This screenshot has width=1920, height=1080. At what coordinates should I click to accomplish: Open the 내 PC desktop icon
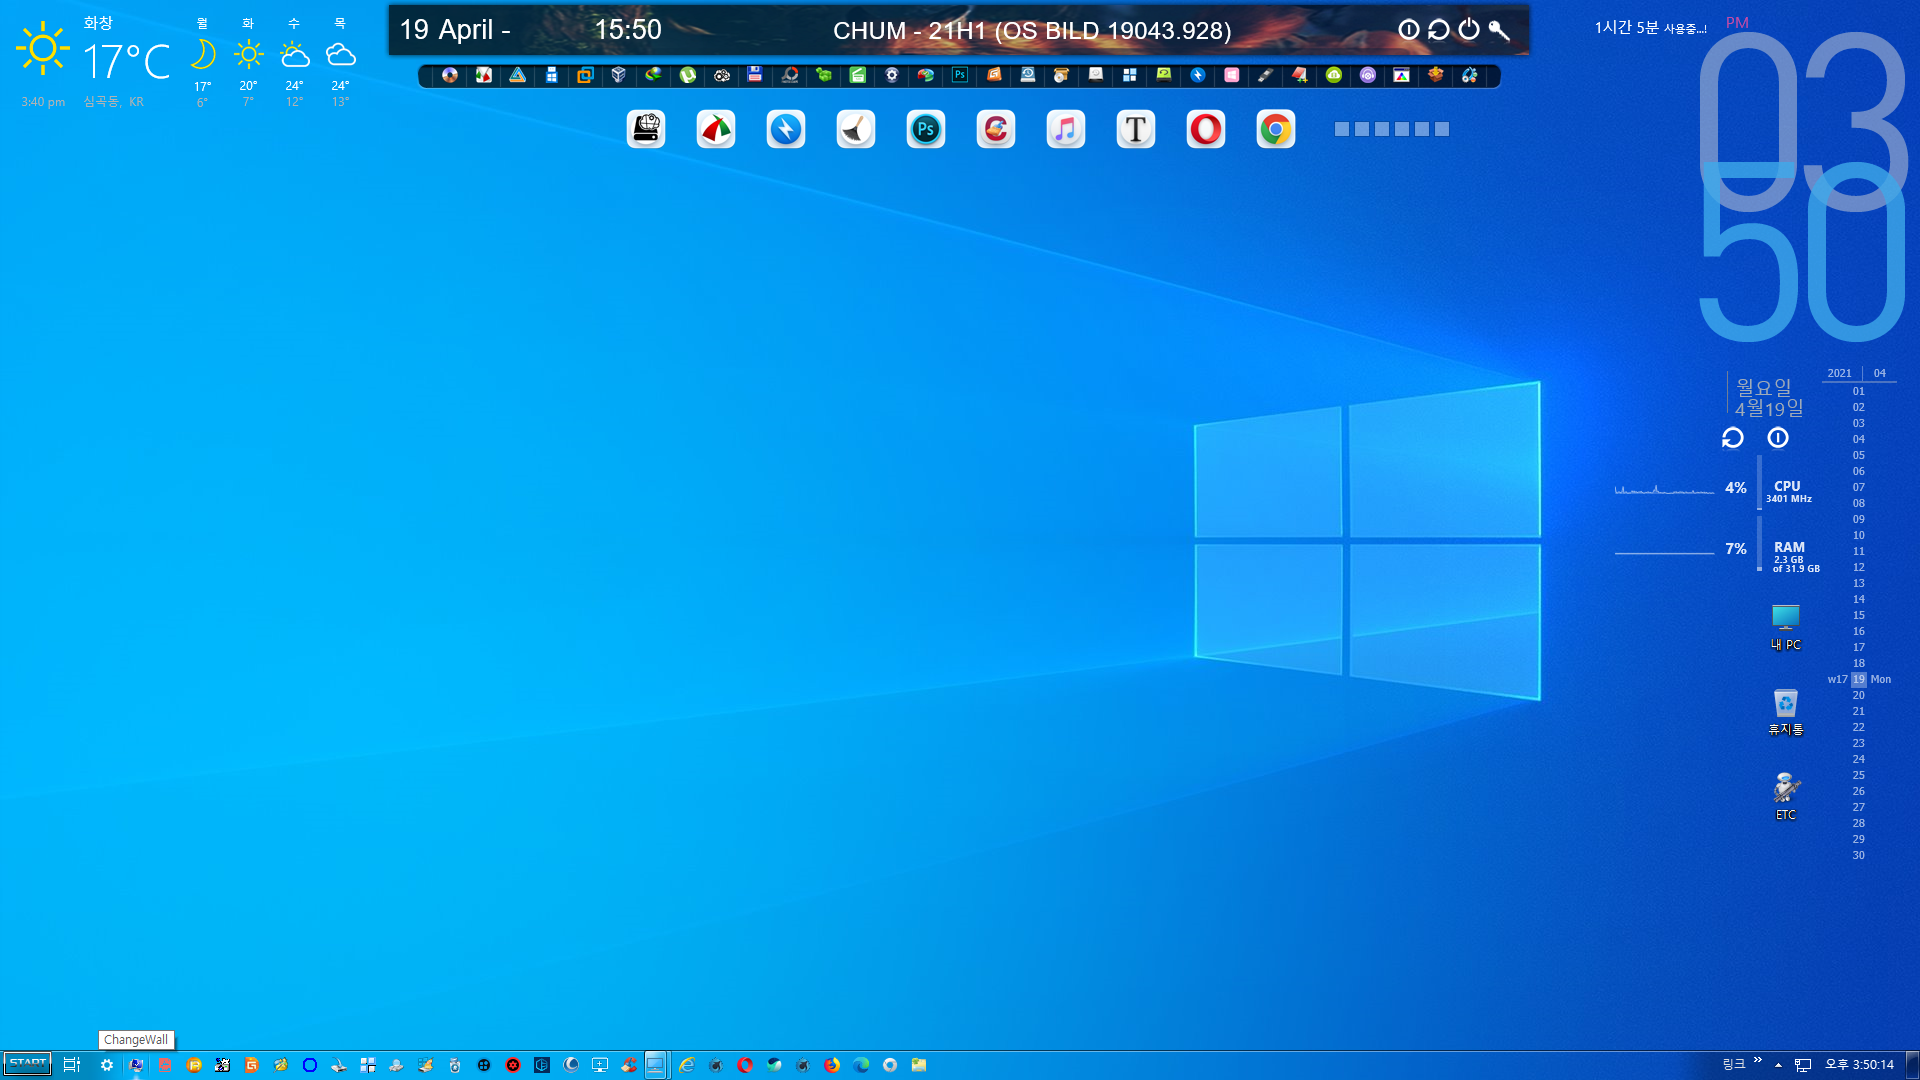point(1786,627)
